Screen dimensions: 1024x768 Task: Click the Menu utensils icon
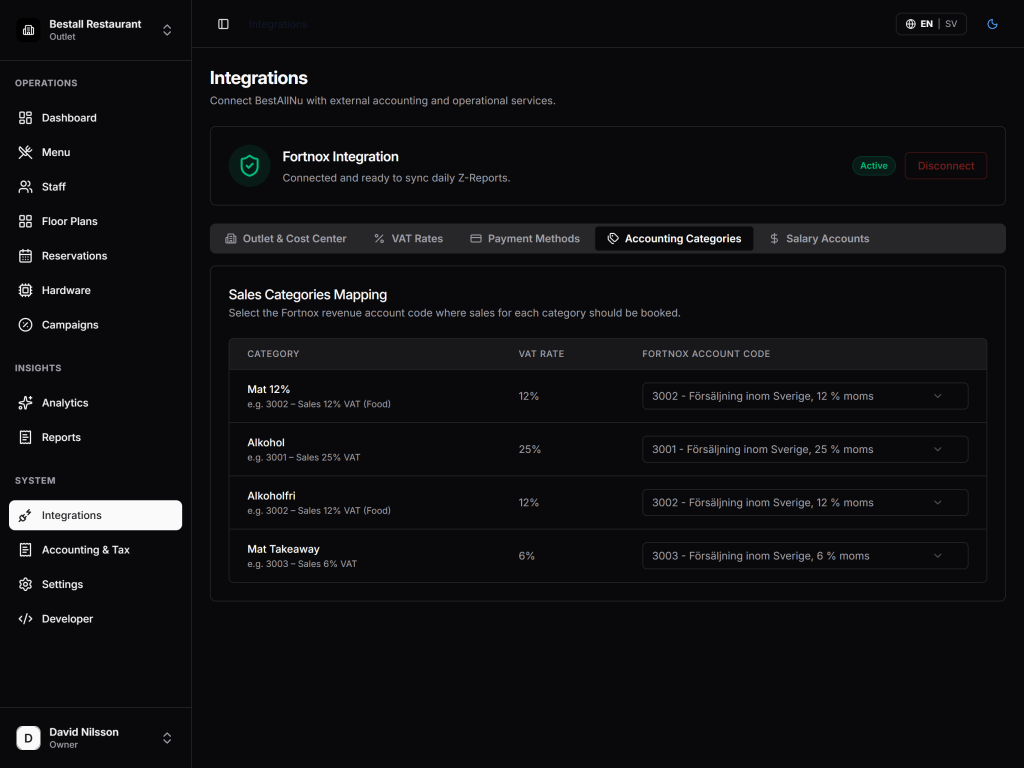[25, 152]
